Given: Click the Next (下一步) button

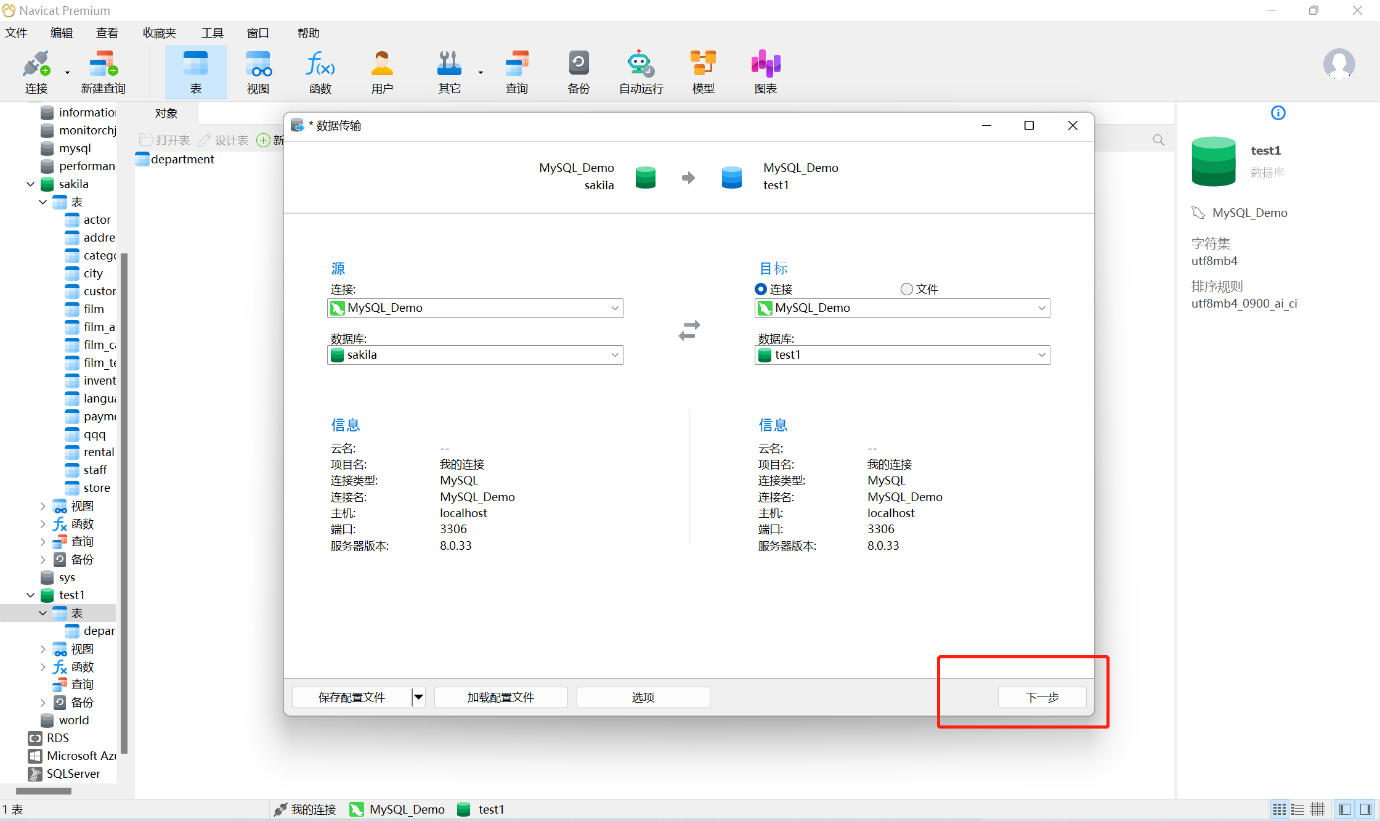Looking at the screenshot, I should click(x=1041, y=697).
